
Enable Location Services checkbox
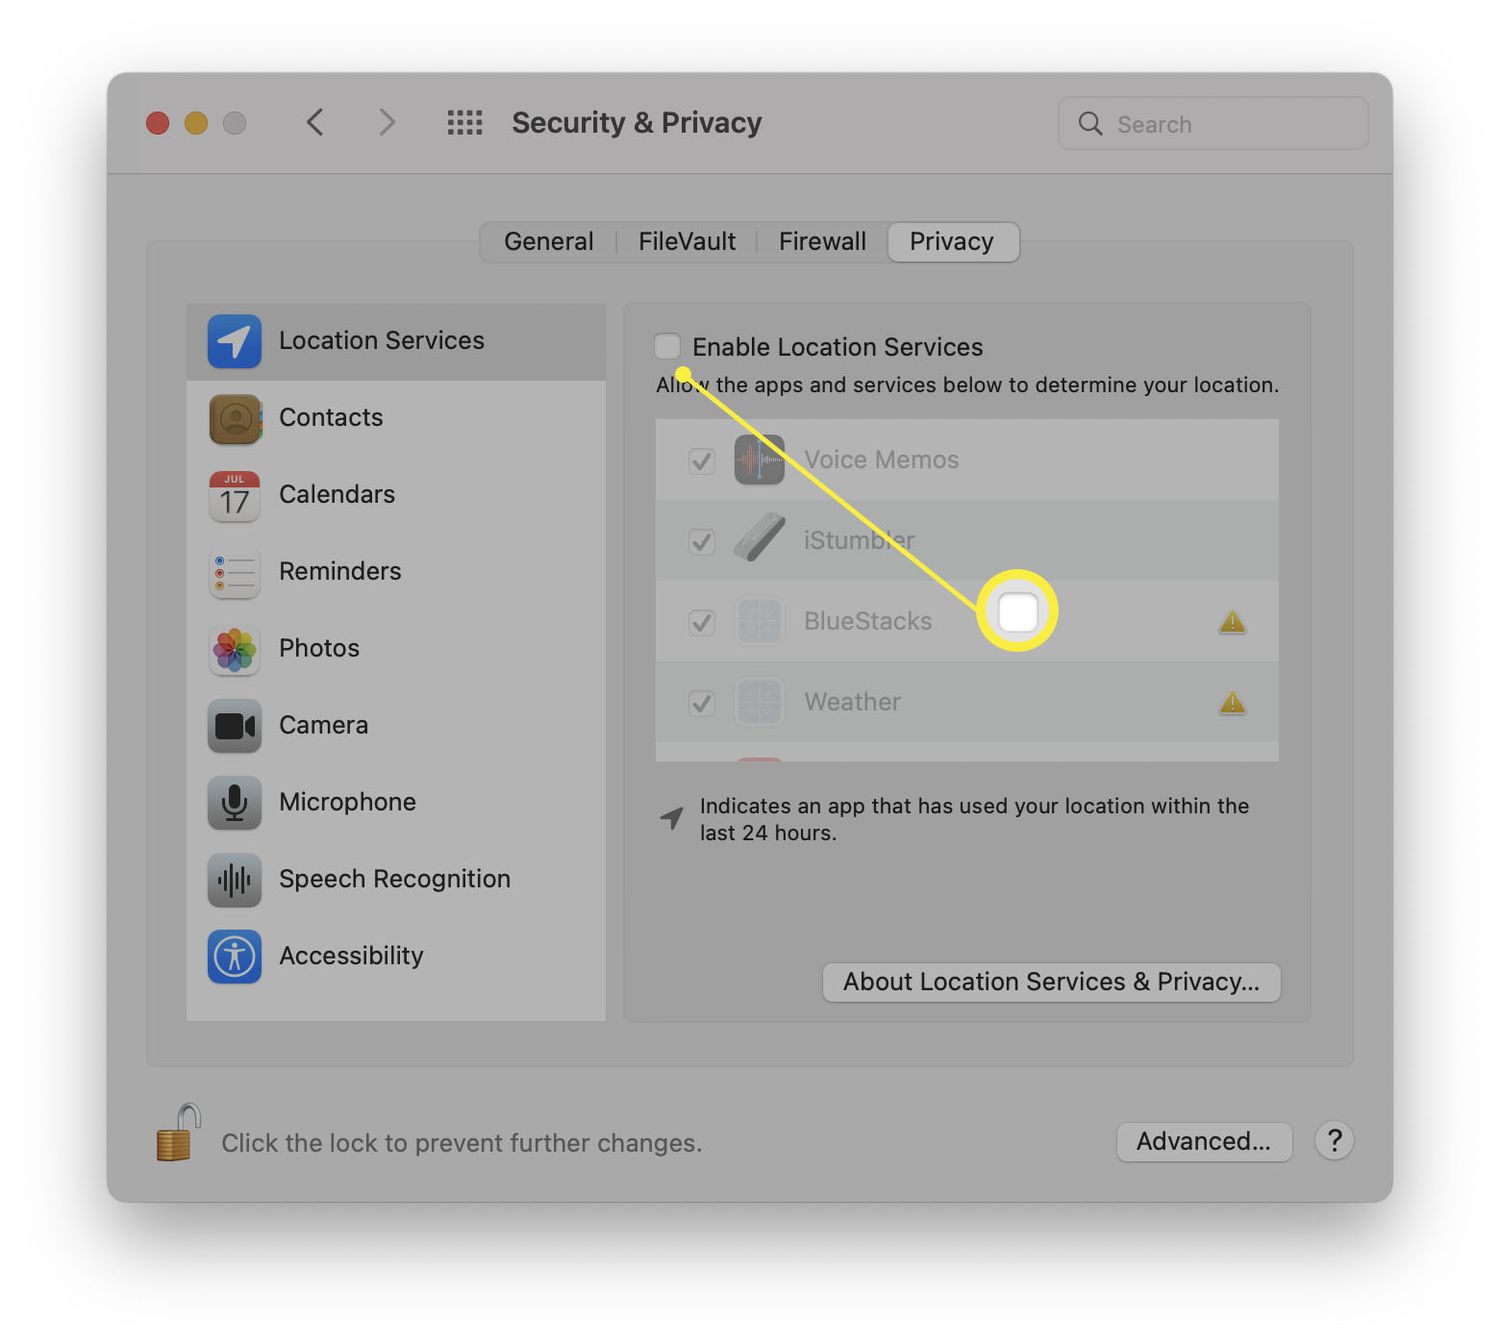tap(667, 346)
